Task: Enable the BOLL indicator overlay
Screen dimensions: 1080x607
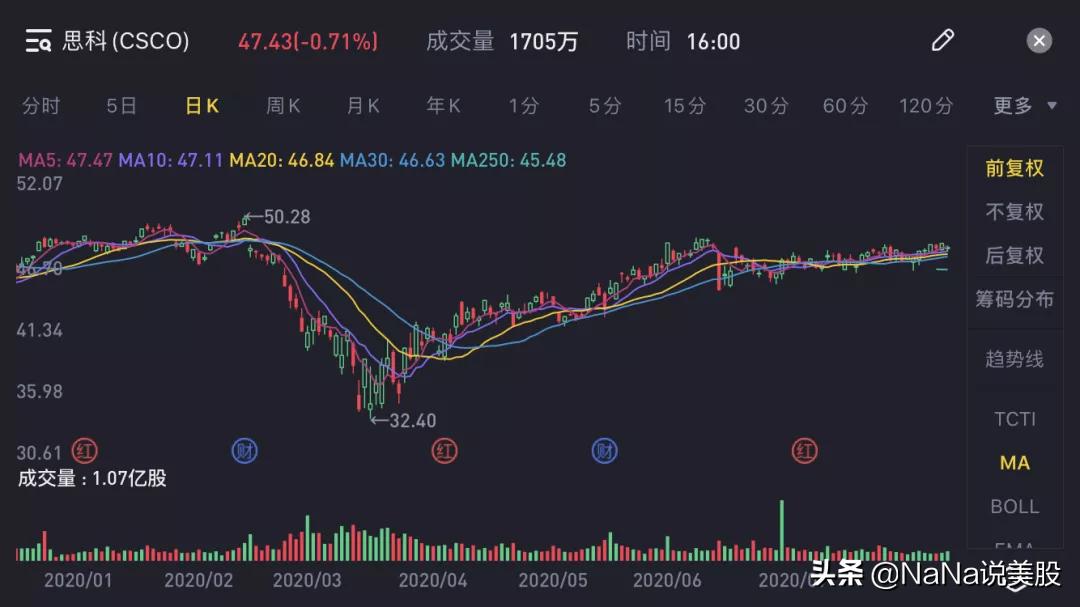Action: 1014,507
